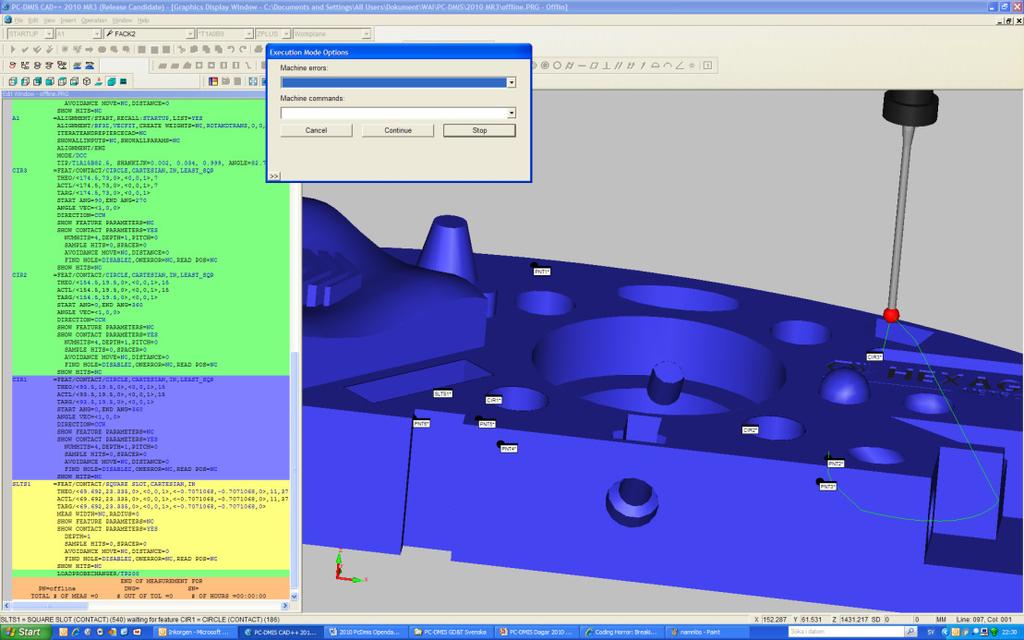Click the CIR1 feature line in edit window

click(x=150, y=379)
